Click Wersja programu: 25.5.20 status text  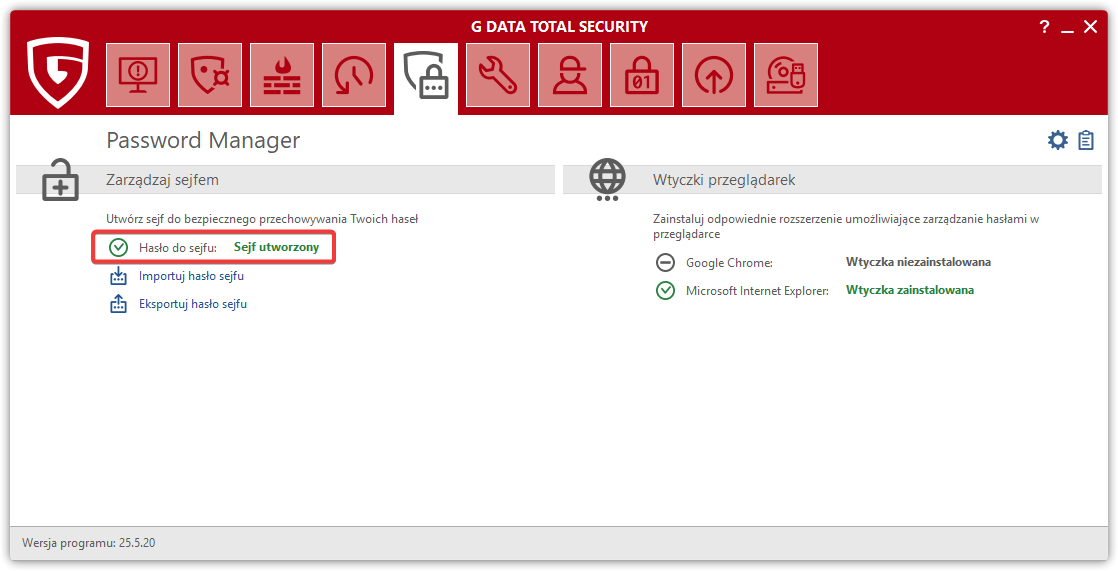point(88,542)
